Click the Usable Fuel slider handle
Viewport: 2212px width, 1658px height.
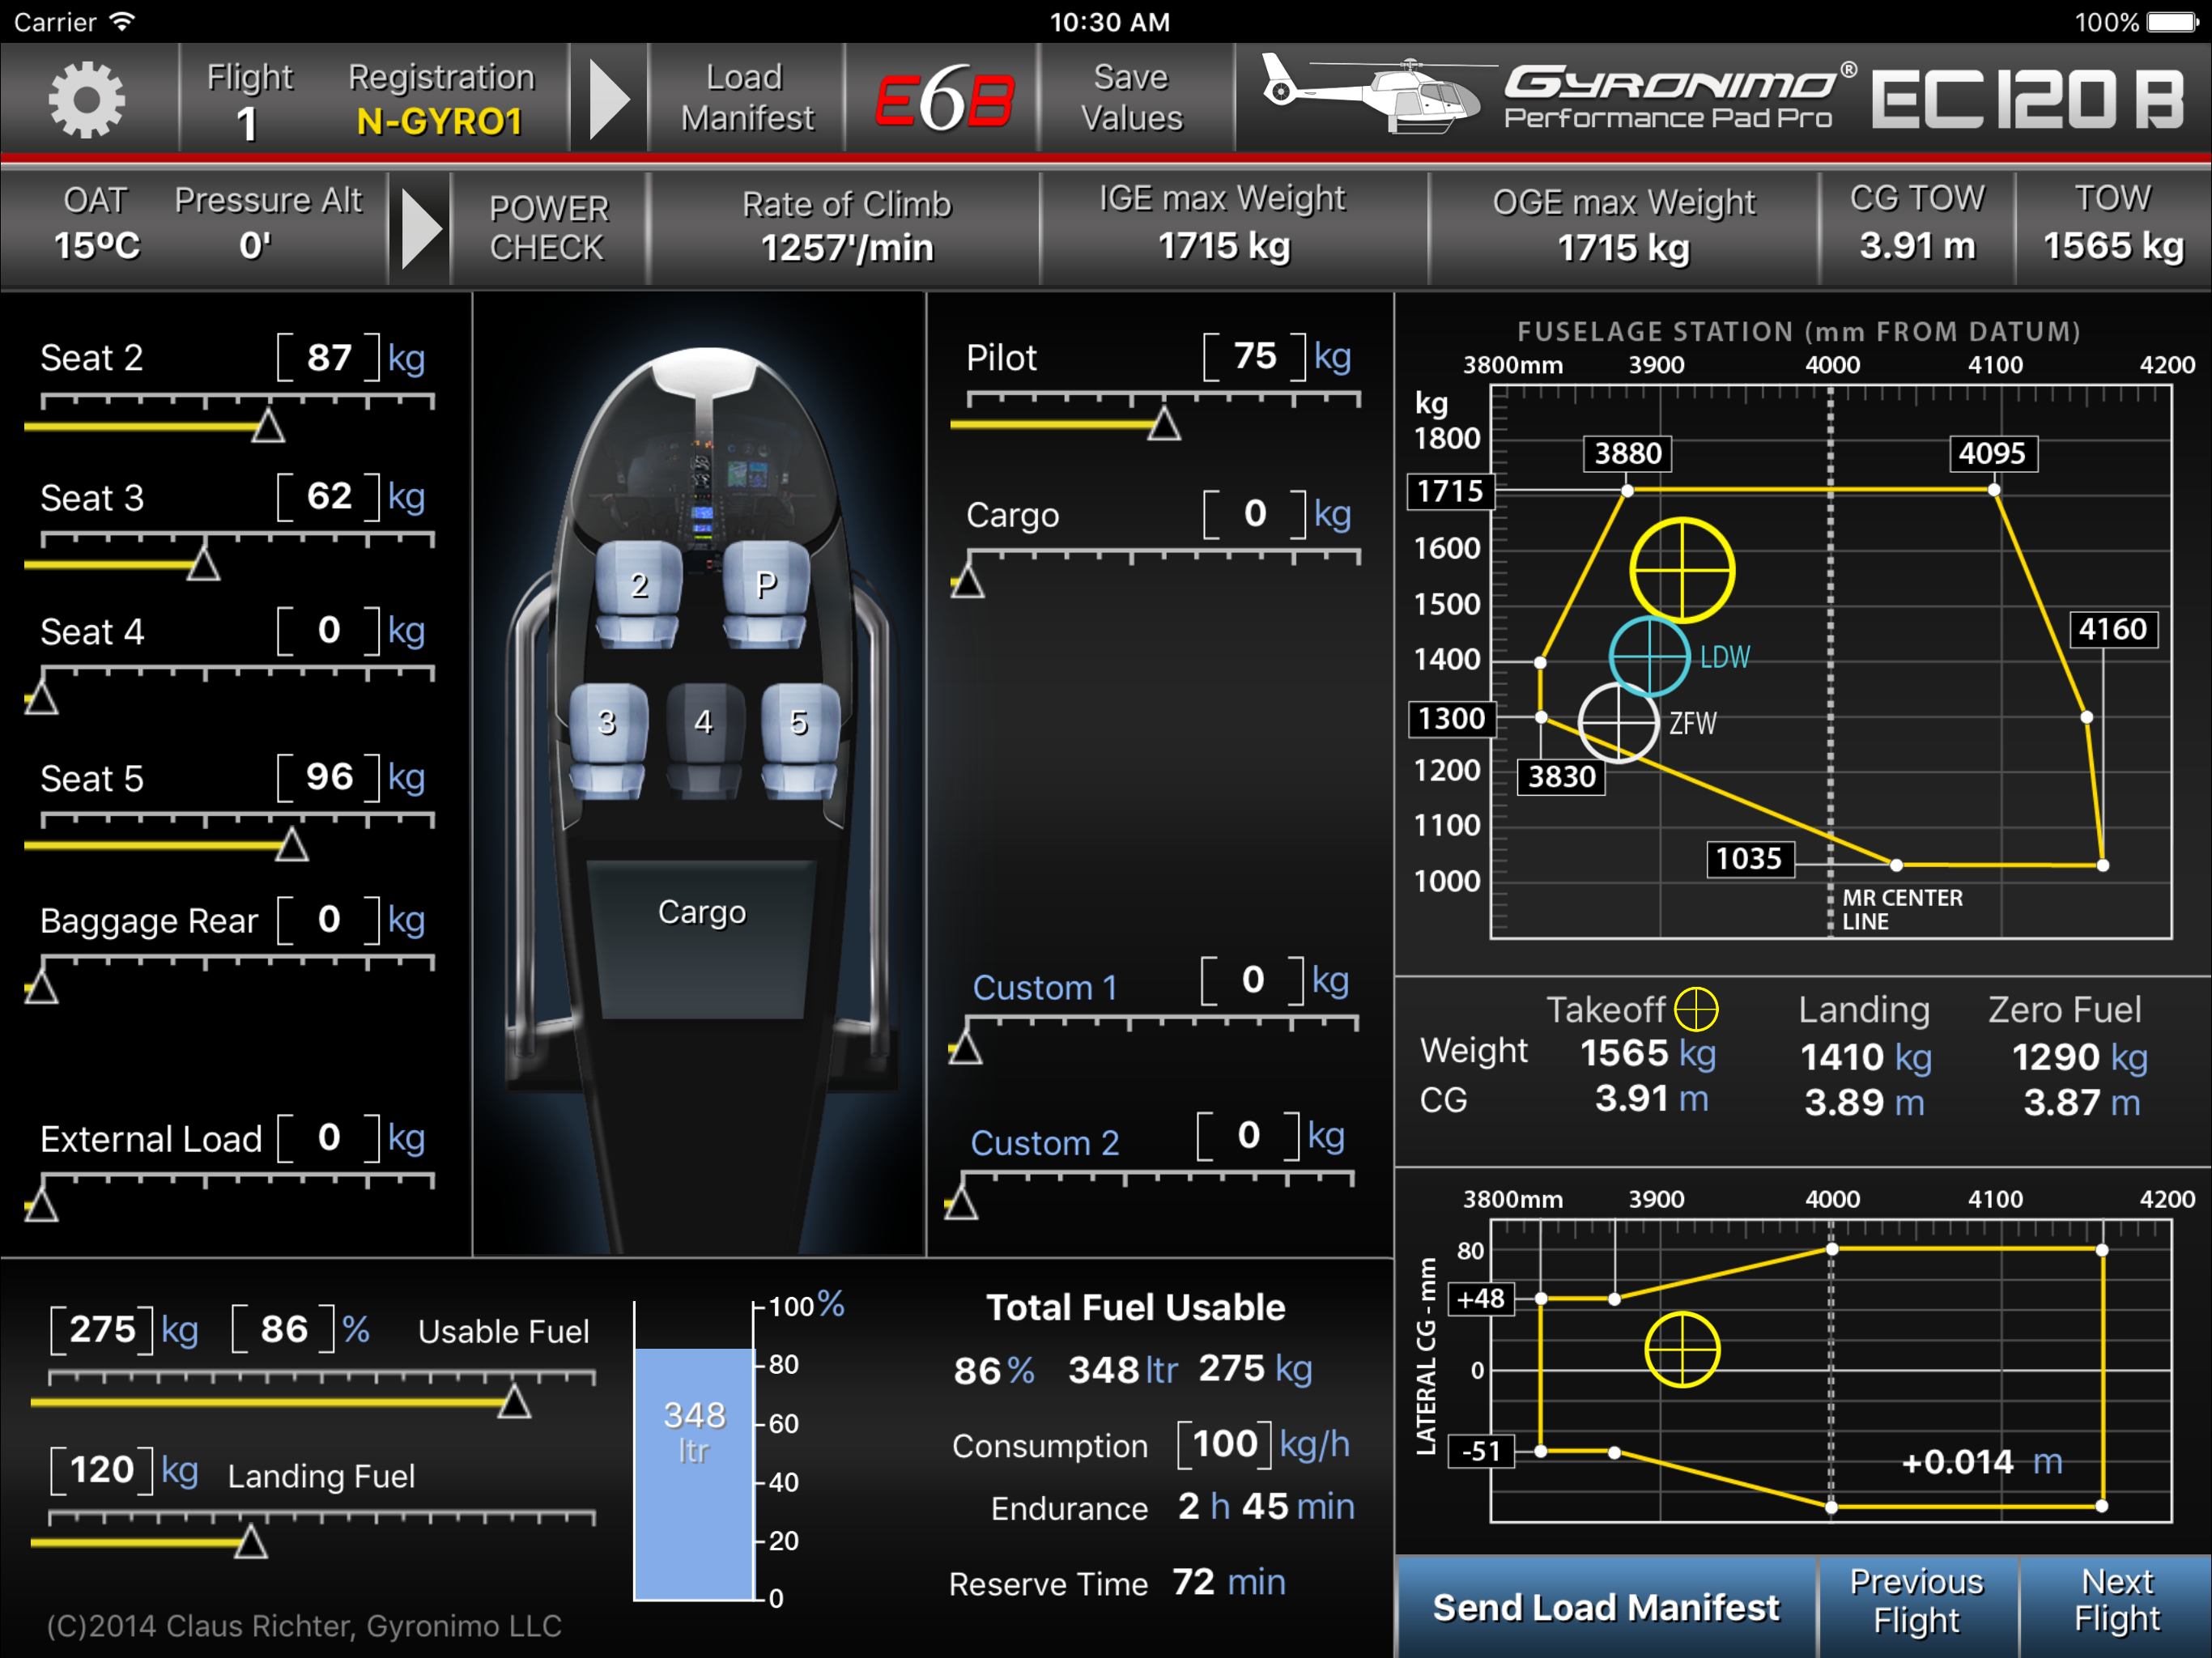coord(514,1402)
